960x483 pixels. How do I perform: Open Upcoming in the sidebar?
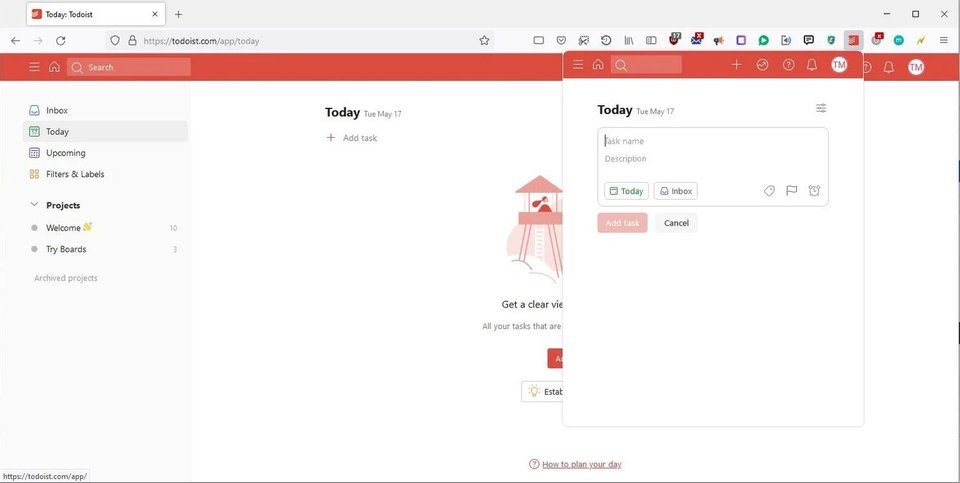pyautogui.click(x=105, y=153)
